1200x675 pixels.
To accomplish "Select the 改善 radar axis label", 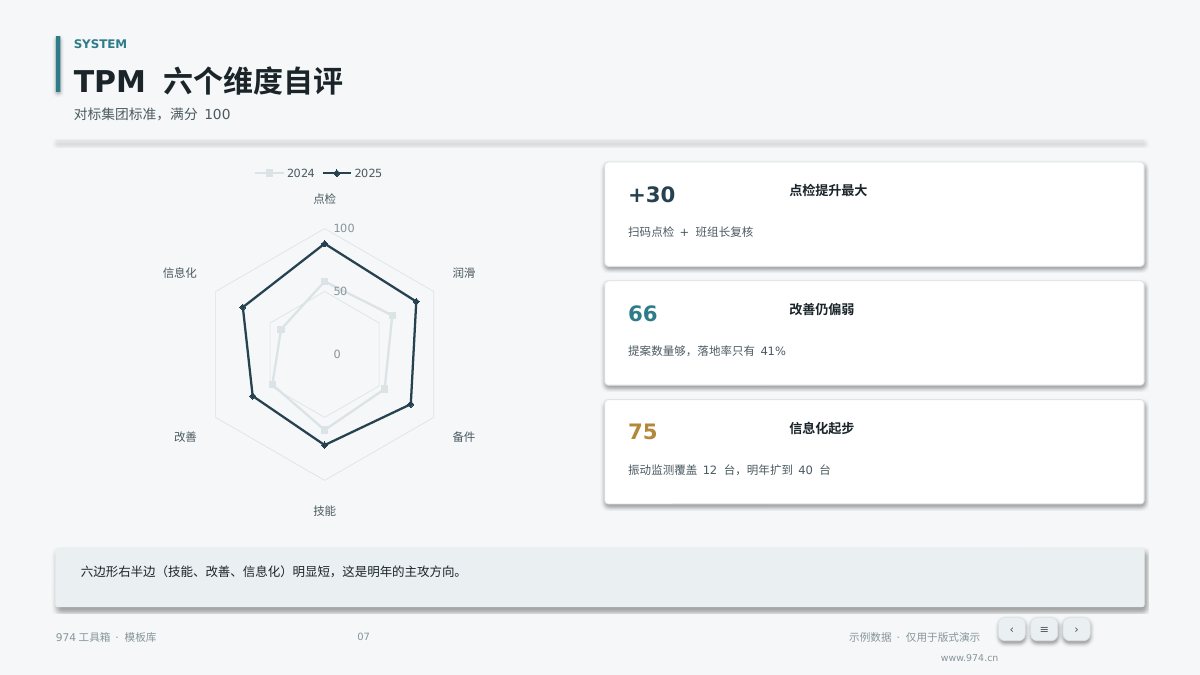I will (x=185, y=437).
